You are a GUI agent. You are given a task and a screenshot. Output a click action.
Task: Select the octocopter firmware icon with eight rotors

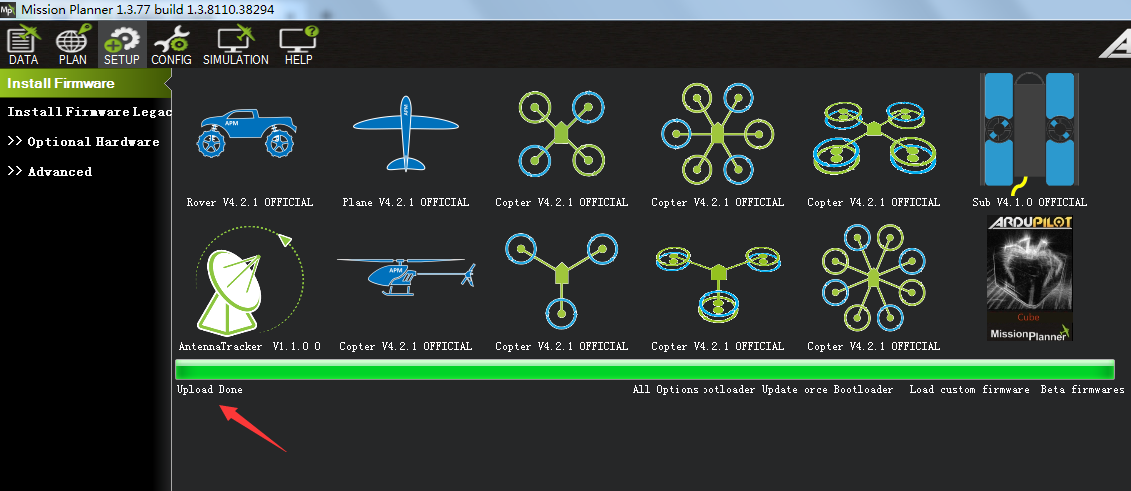point(873,278)
